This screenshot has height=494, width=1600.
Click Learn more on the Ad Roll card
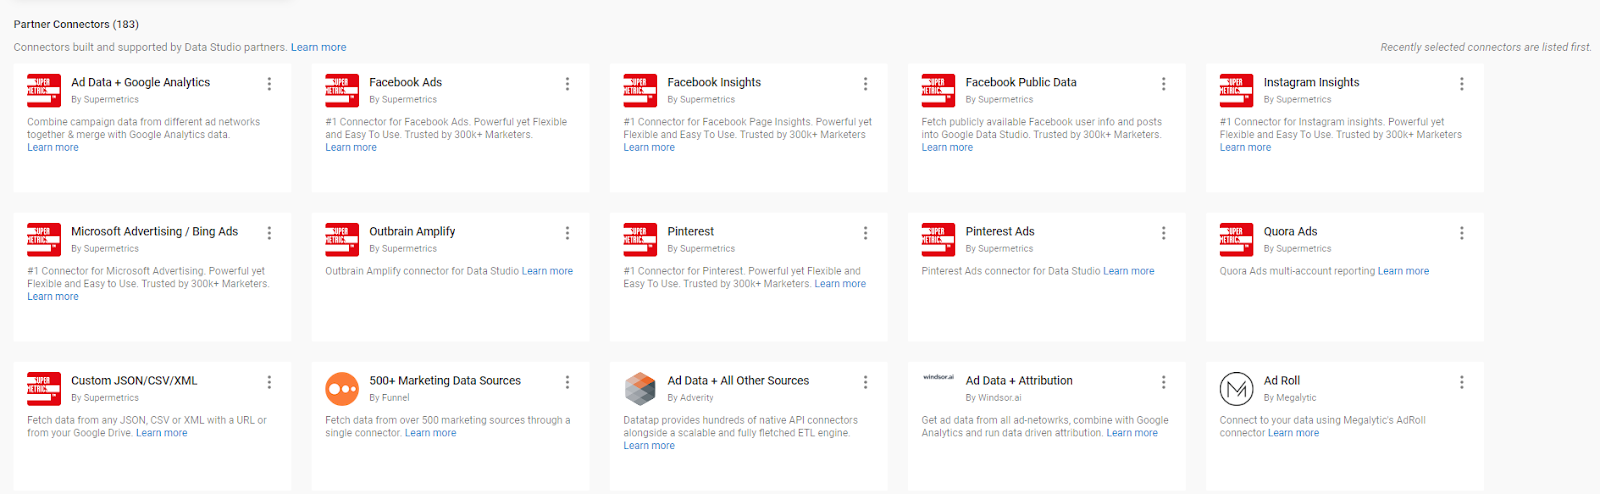tap(1293, 433)
